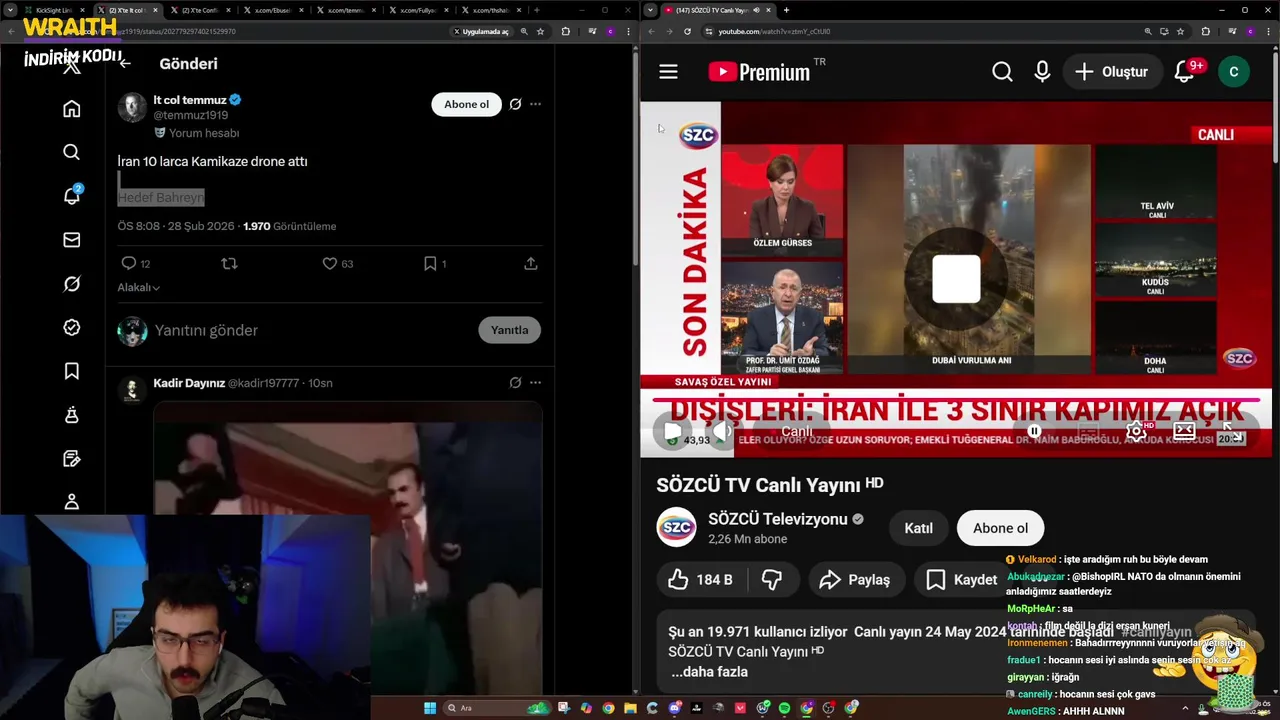Image resolution: width=1280 pixels, height=720 pixels.
Task: Play Kadir Dayınız reply video thumbnail
Action: pos(348,548)
